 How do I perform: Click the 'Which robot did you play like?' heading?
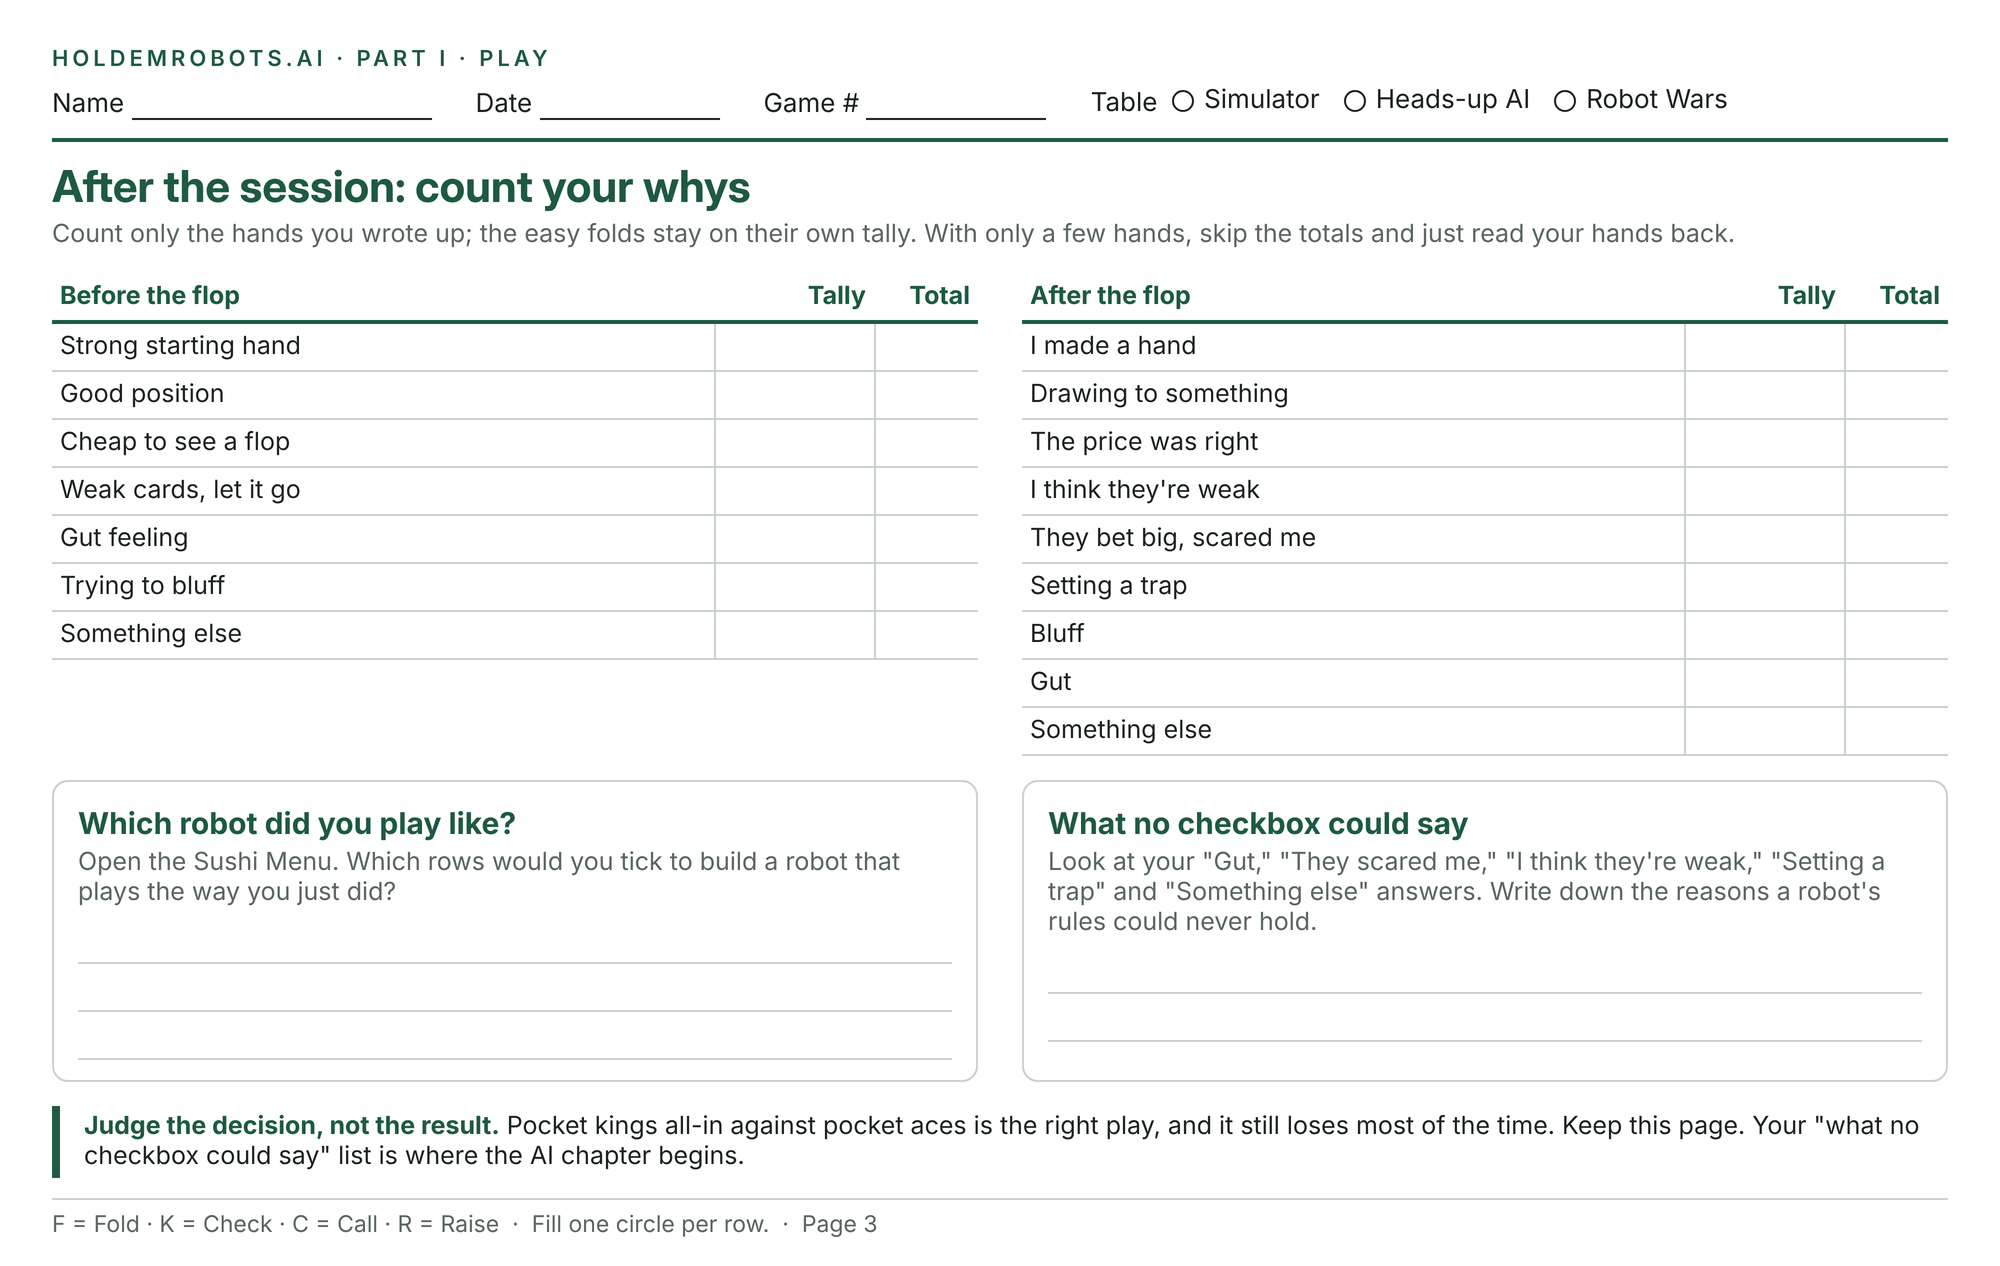click(x=297, y=823)
